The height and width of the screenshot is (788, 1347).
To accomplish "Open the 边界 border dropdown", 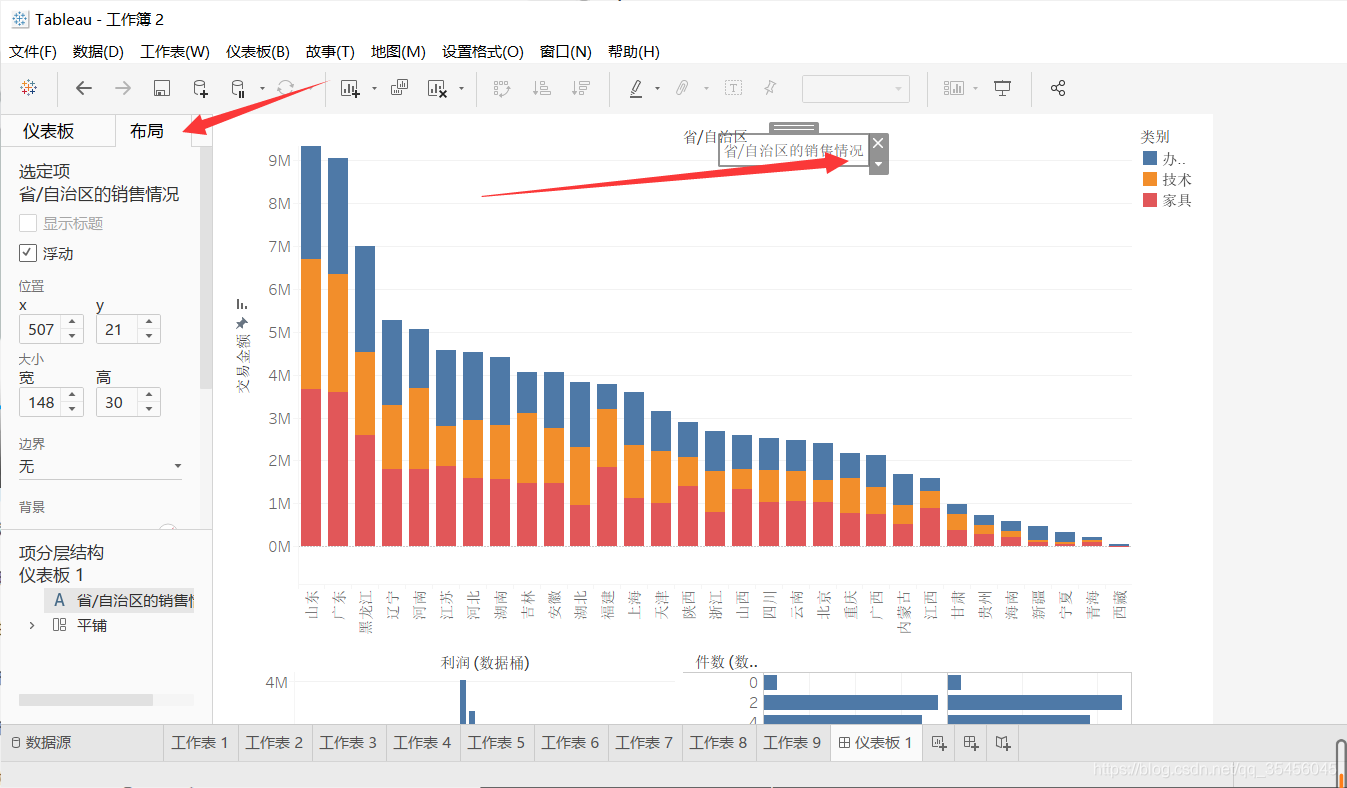I will point(101,466).
